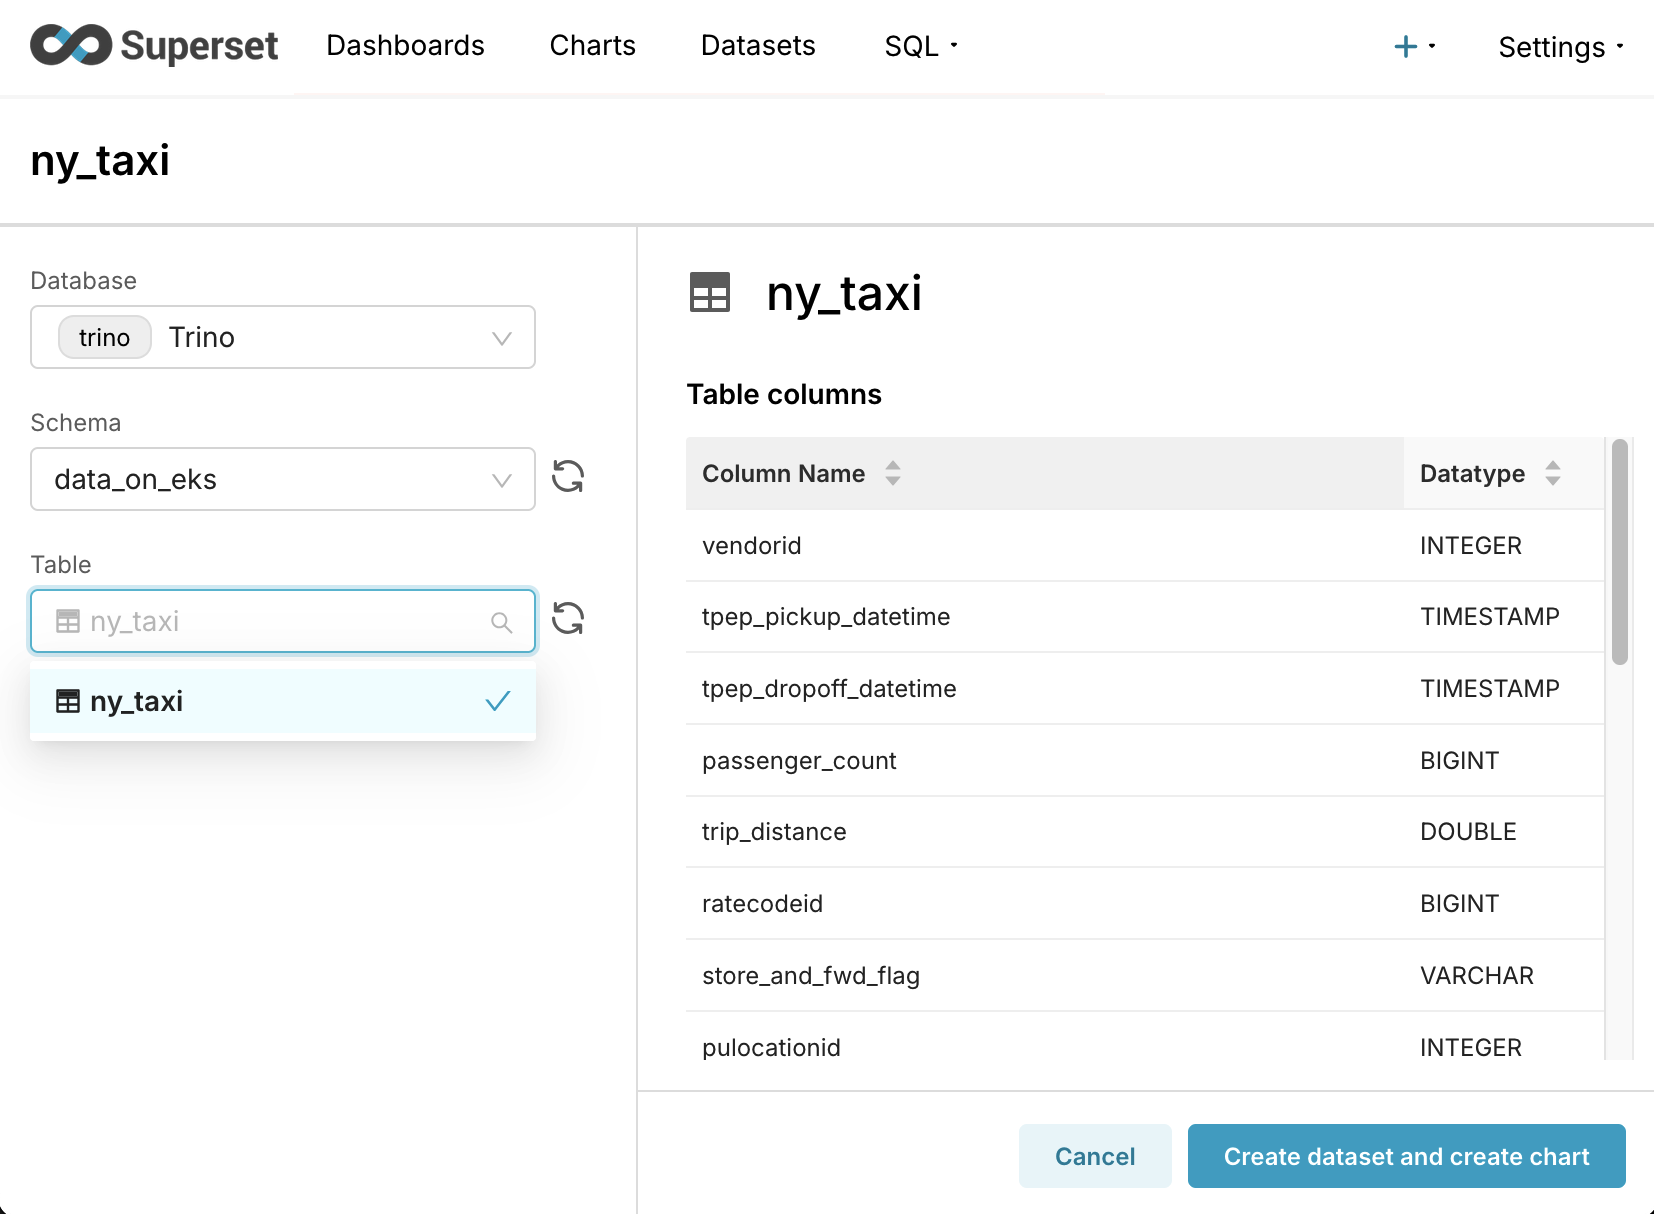
Task: Sort by Datatype arrows
Action: point(1552,473)
